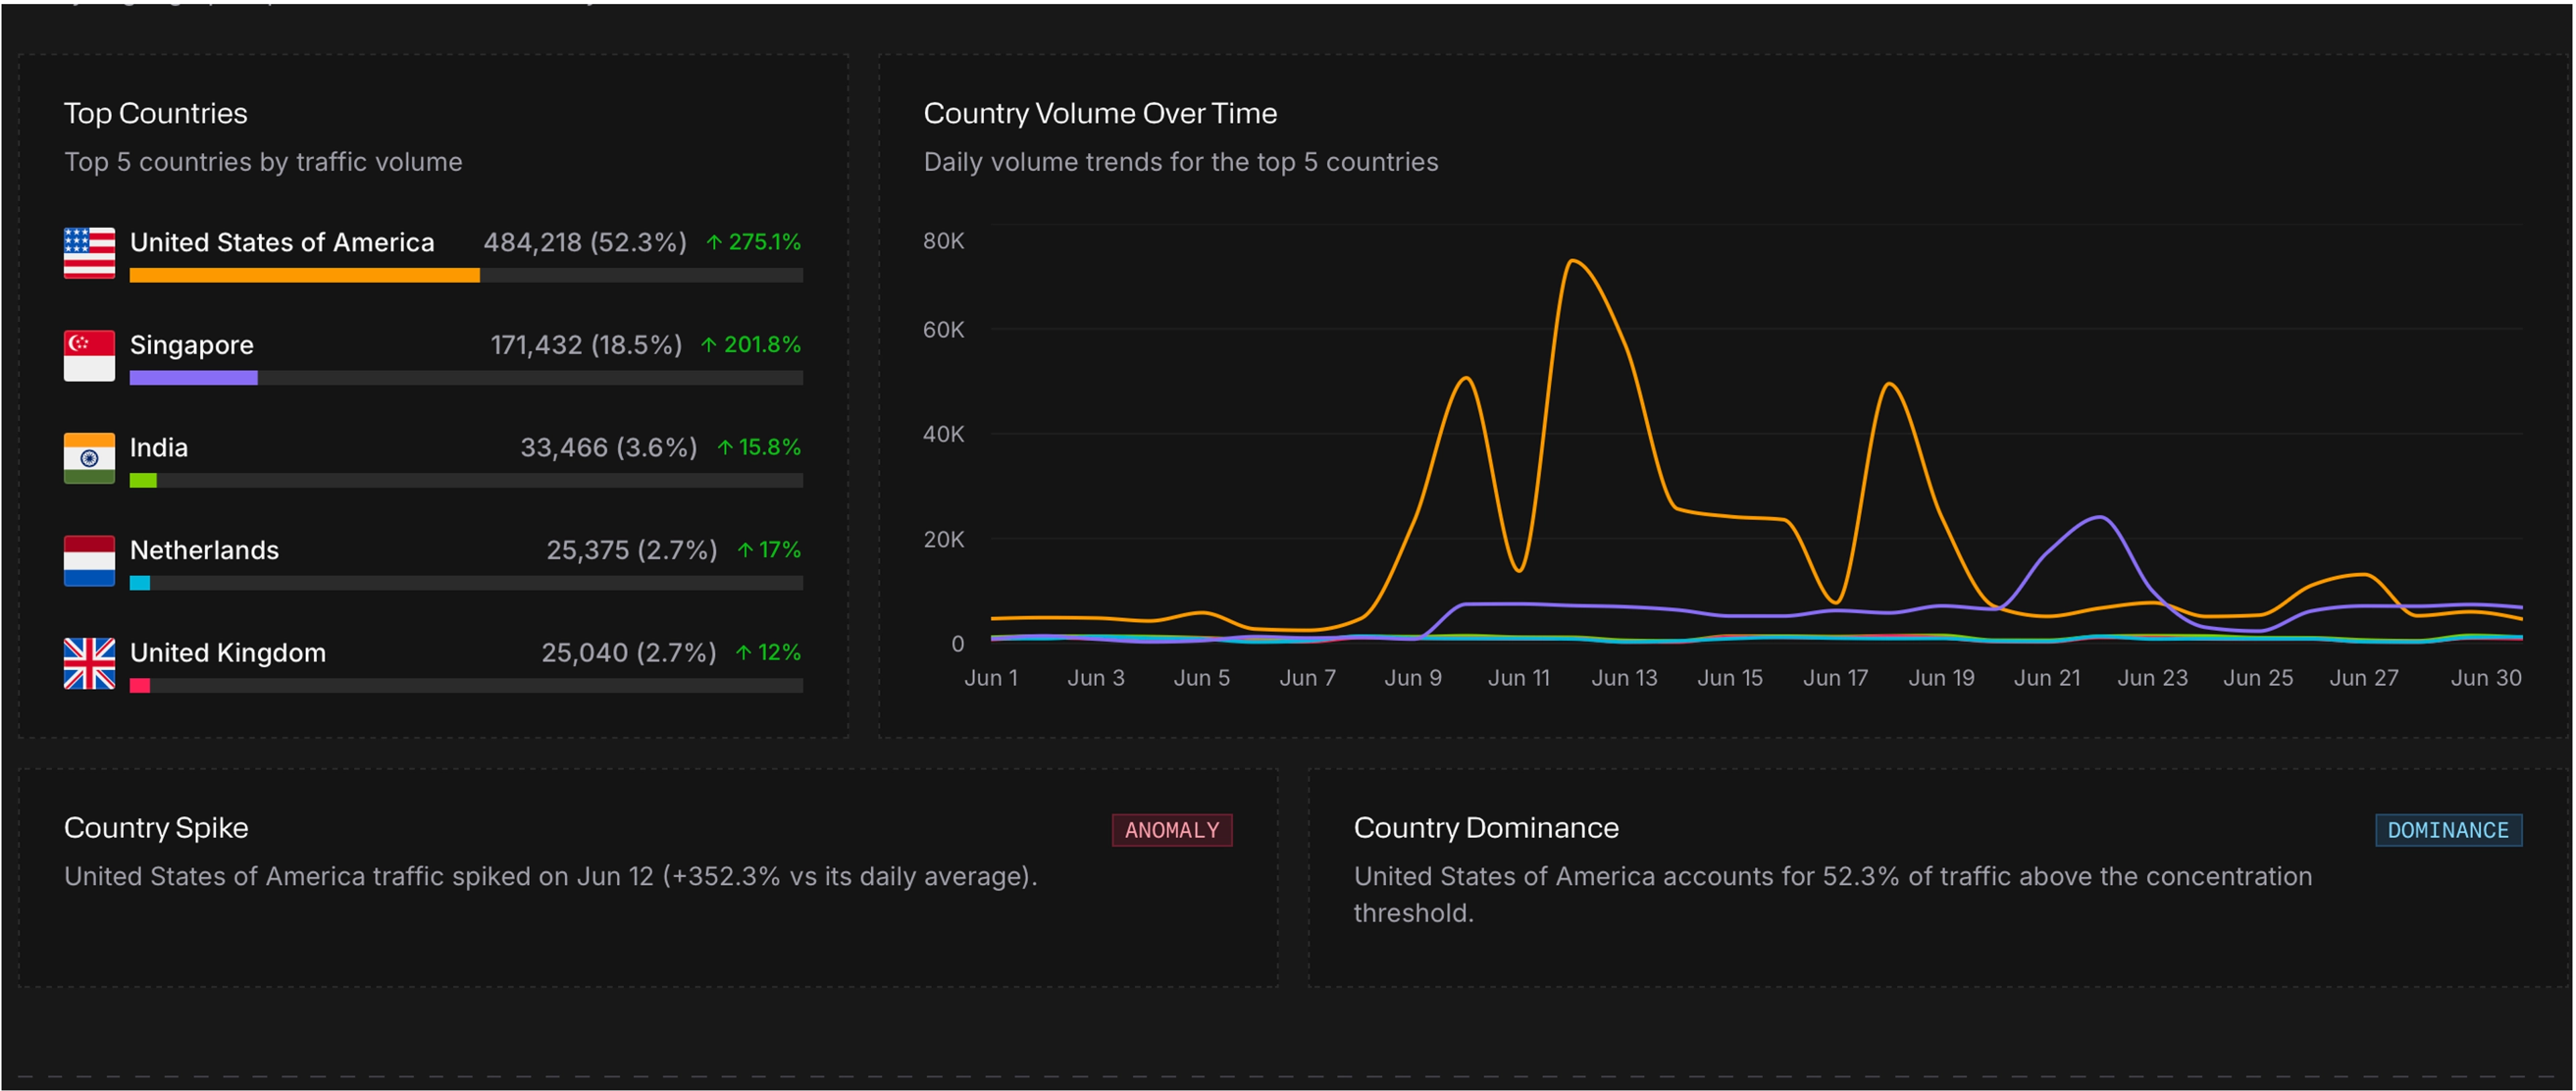Click the orange United States traffic bar

click(305, 276)
